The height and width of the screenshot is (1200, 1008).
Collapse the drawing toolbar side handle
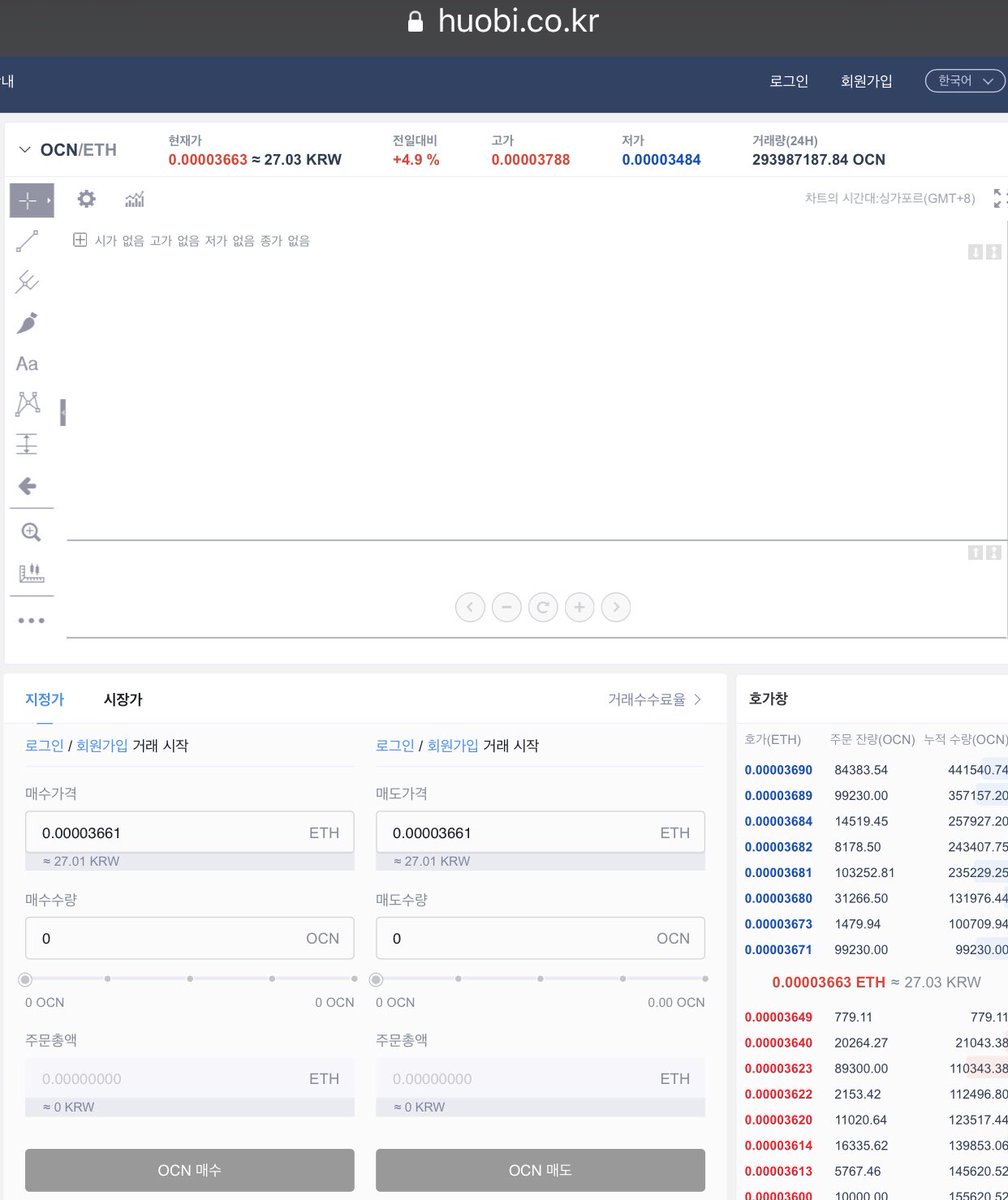click(63, 412)
